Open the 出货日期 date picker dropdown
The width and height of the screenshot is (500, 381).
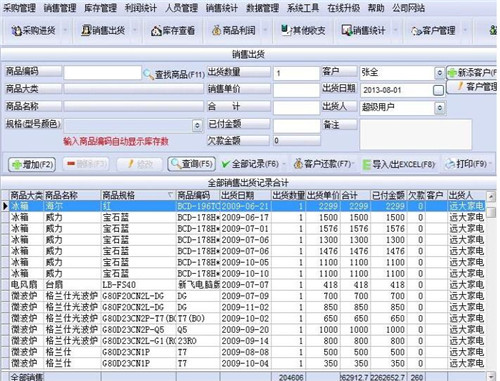click(438, 90)
